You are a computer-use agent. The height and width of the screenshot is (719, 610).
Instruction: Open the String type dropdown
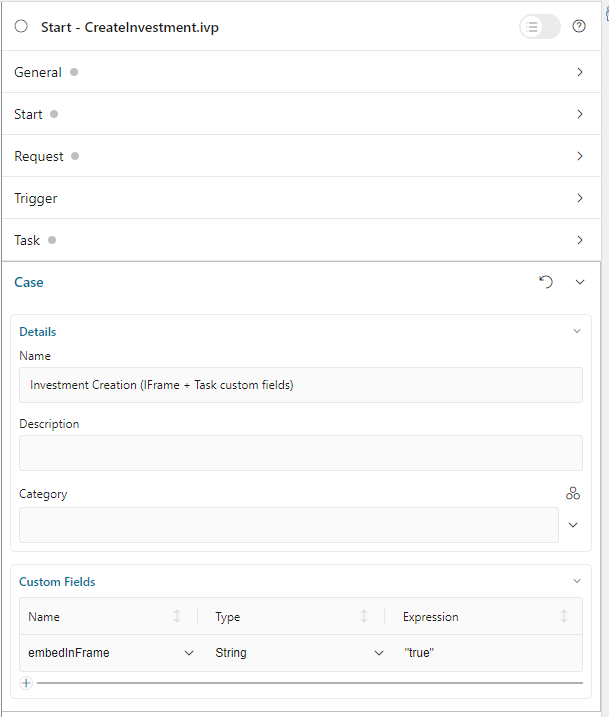coord(379,653)
